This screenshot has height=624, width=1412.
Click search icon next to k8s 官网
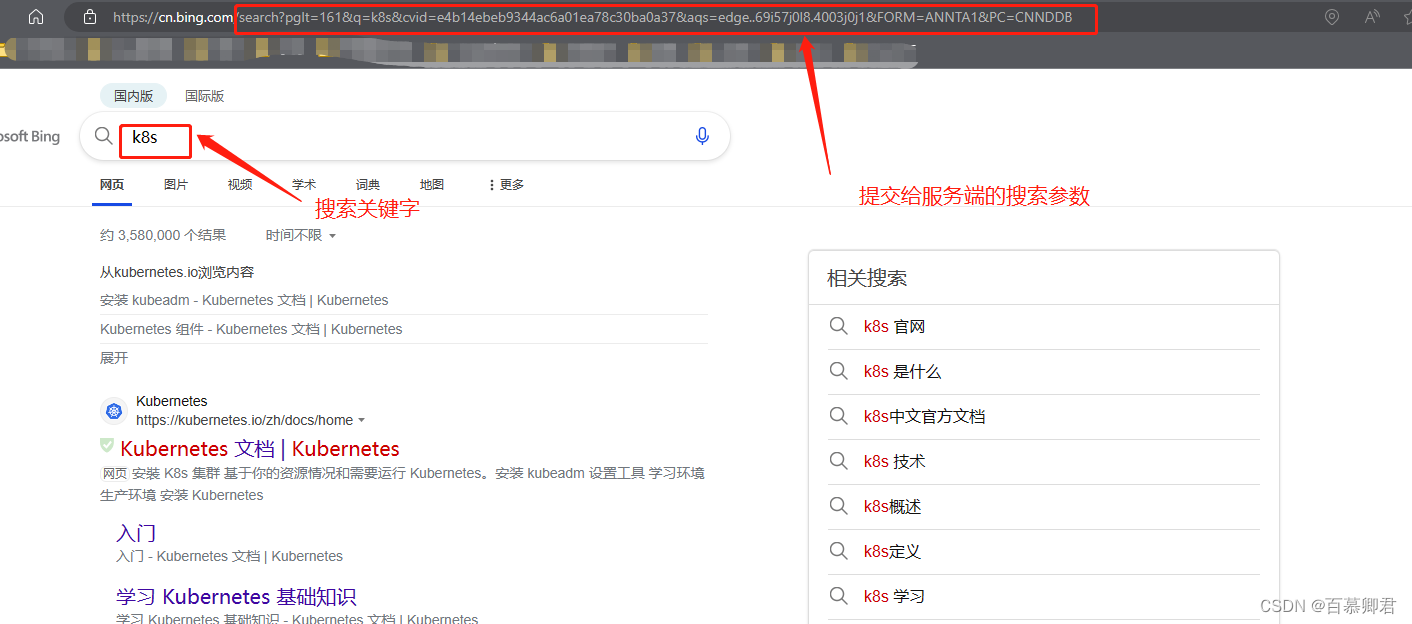(x=839, y=326)
